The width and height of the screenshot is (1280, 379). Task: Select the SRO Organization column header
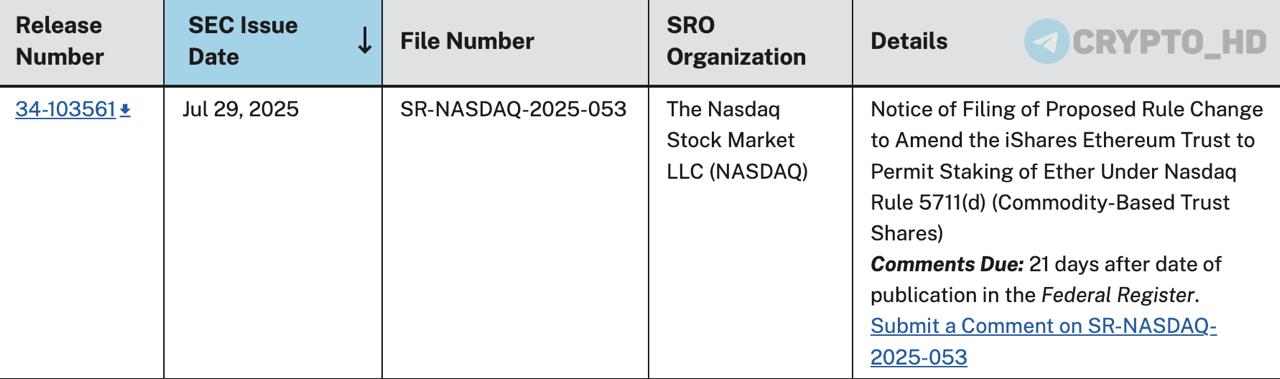coord(736,42)
